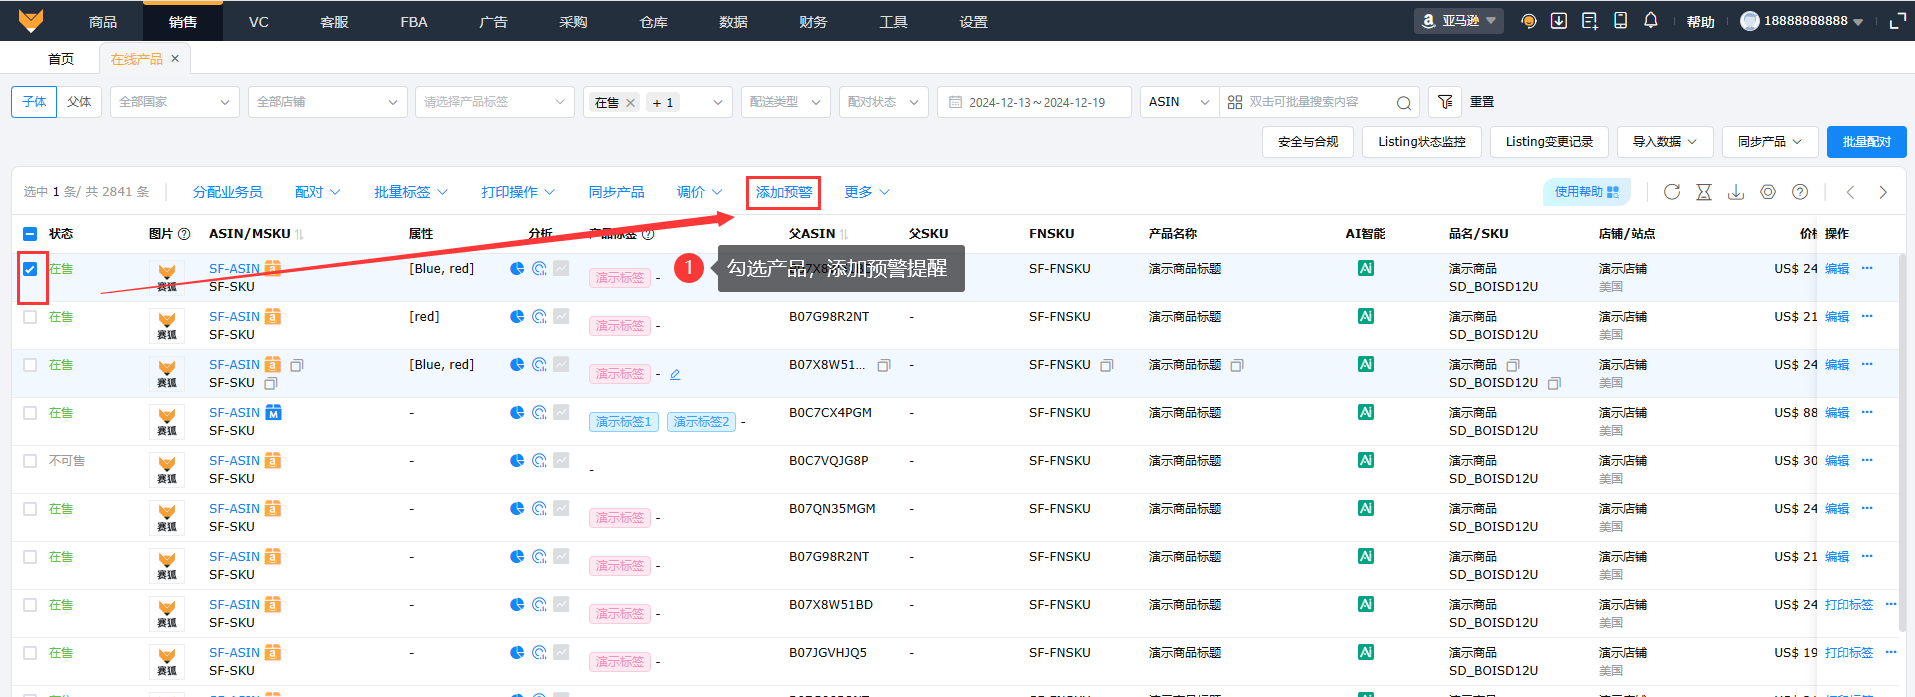Click the table download arrow icon
This screenshot has width=1915, height=697.
pyautogui.click(x=1736, y=192)
